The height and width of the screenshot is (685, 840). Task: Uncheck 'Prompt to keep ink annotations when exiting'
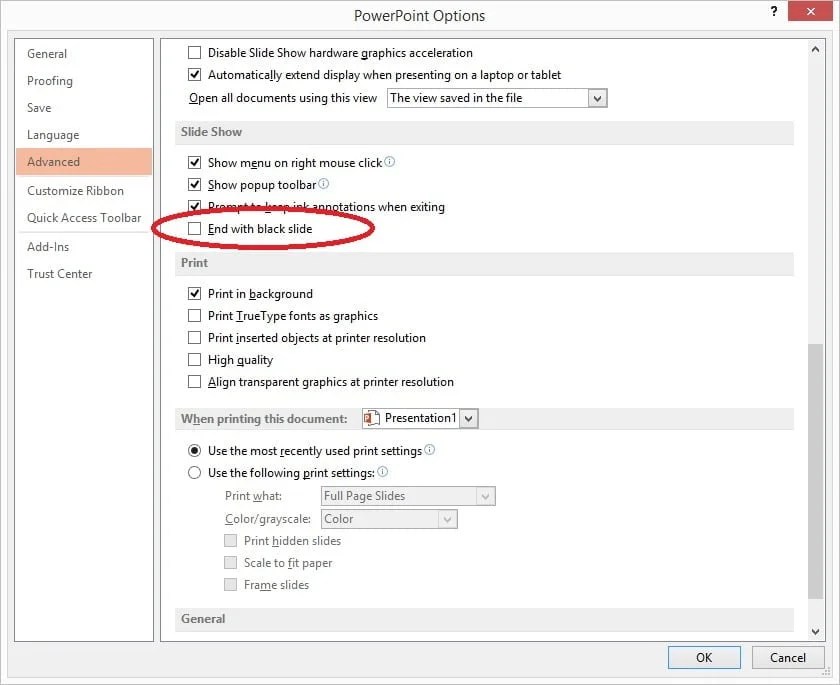click(194, 206)
